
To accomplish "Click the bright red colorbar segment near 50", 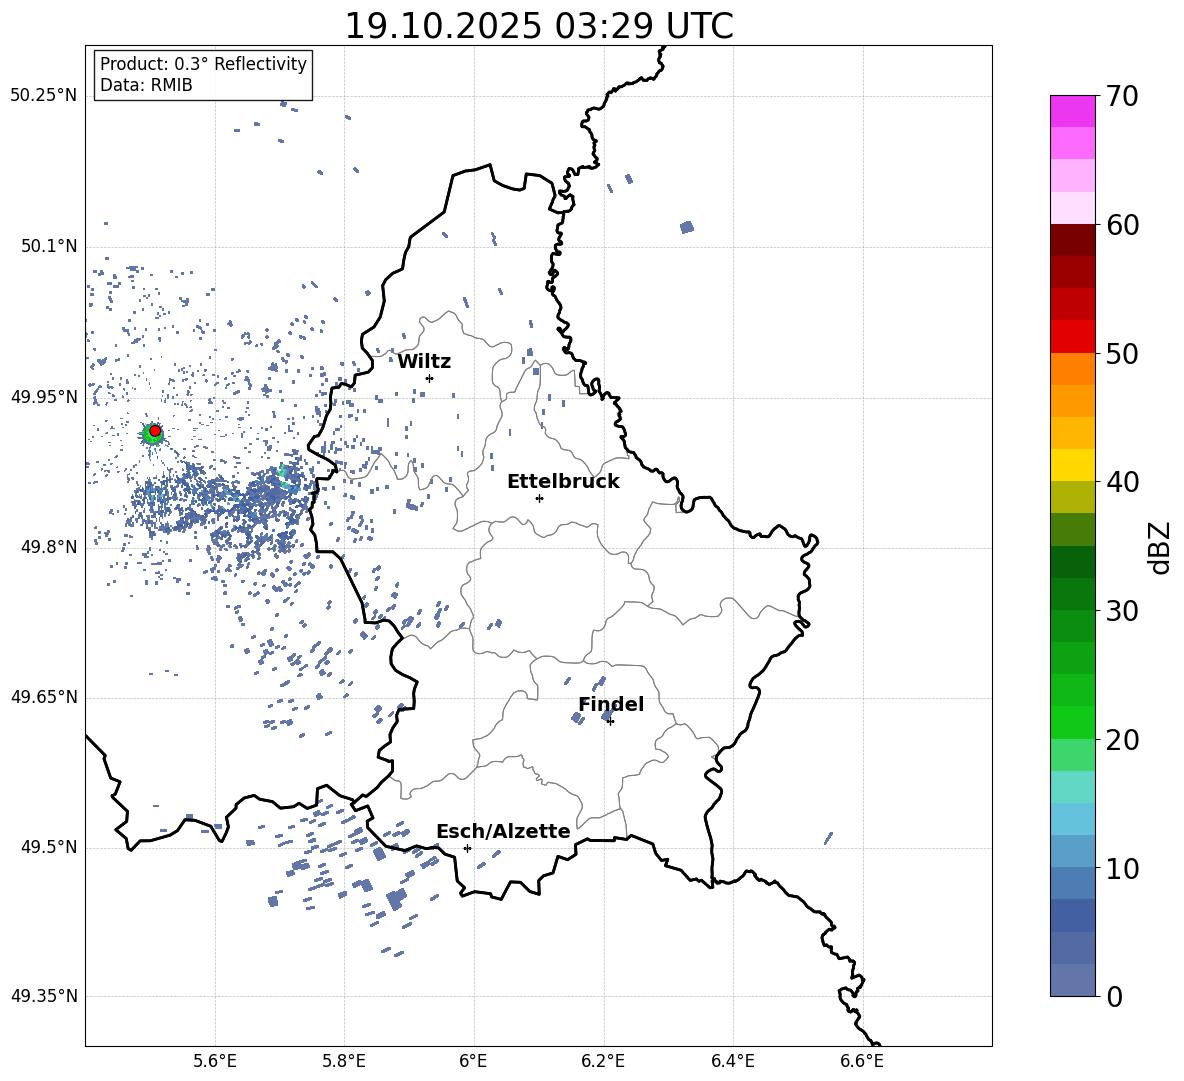I will 1073,337.
